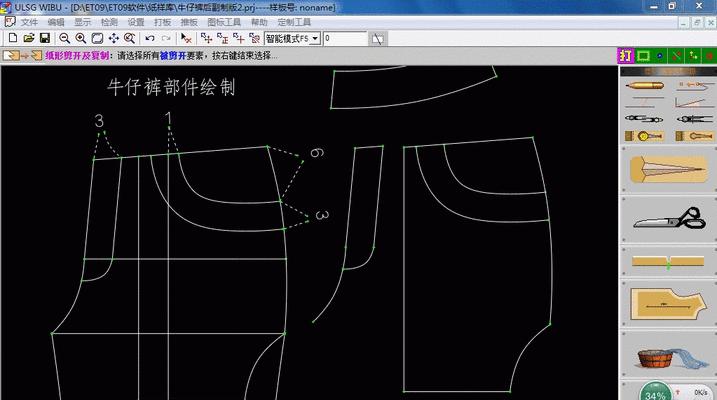Select the scissors cutting tool

pos(669,219)
